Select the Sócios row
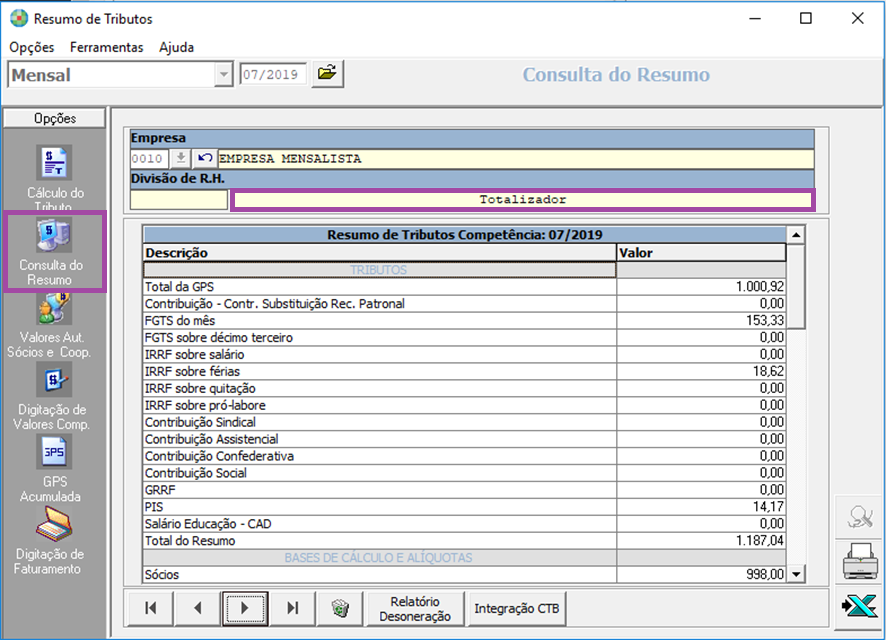 click(464, 575)
